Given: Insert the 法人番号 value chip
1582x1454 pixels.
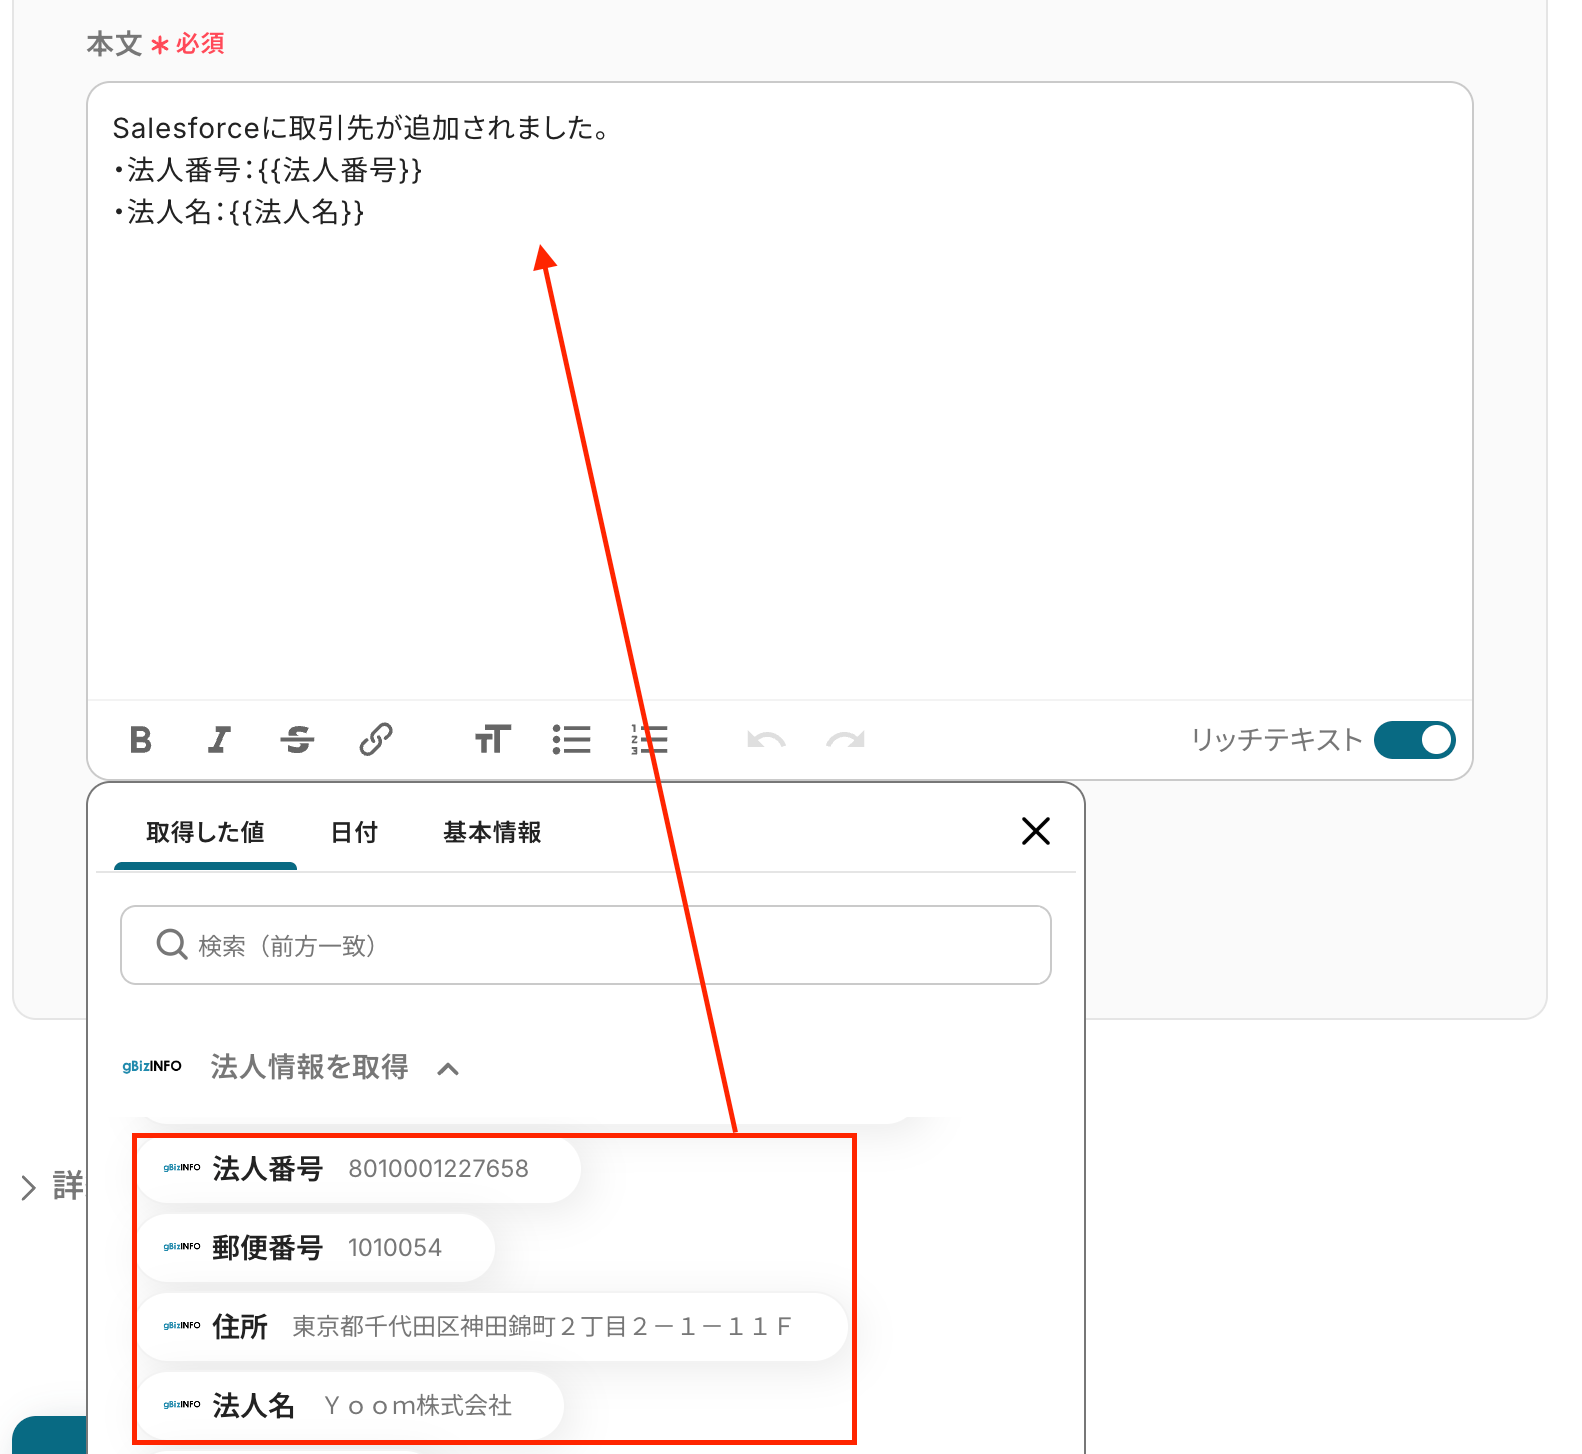Looking at the screenshot, I should [x=359, y=1168].
